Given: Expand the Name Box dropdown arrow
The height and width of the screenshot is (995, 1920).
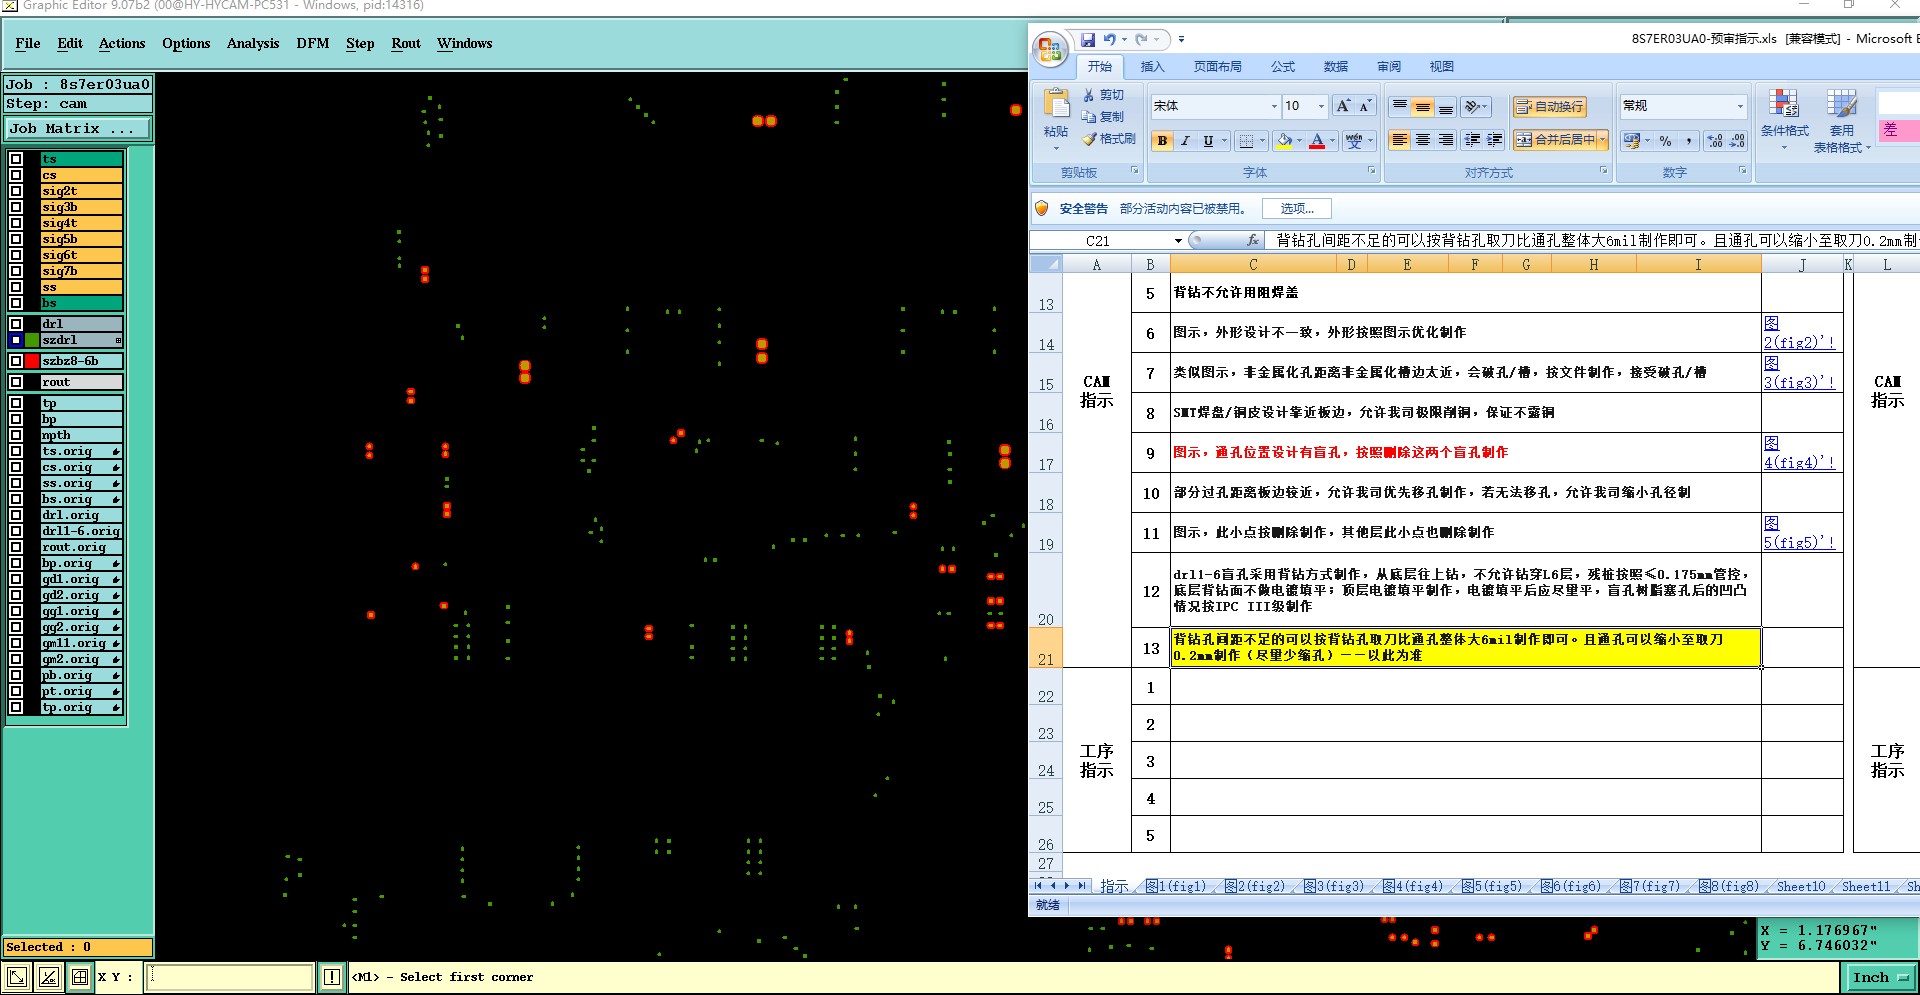Looking at the screenshot, I should (x=1178, y=240).
